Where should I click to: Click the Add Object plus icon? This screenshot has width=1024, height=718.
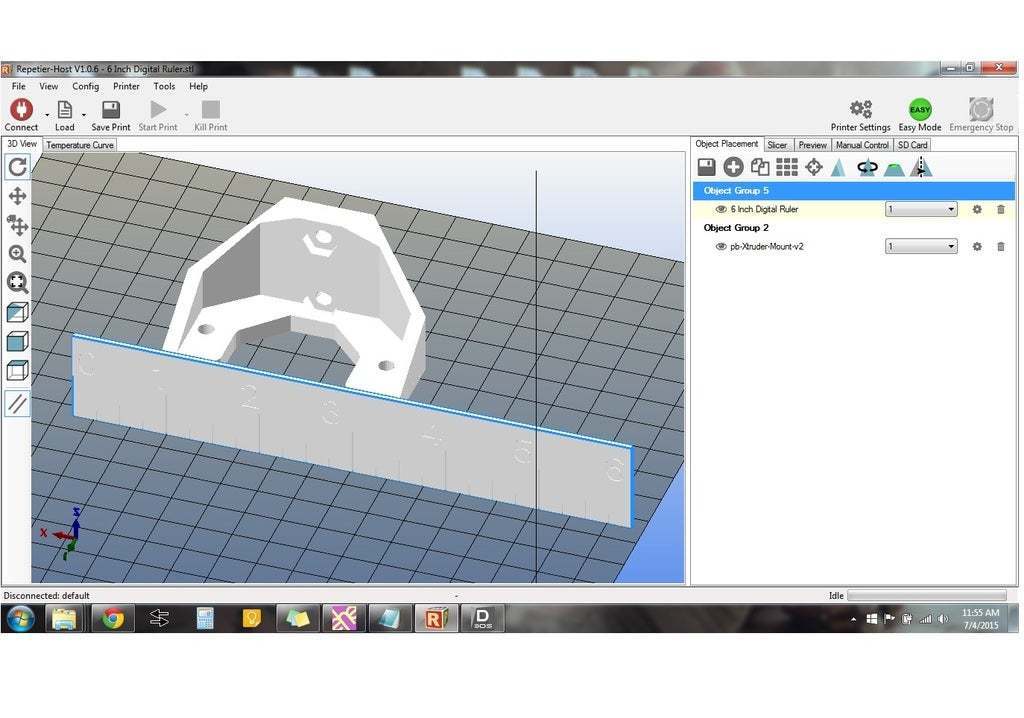click(x=733, y=168)
